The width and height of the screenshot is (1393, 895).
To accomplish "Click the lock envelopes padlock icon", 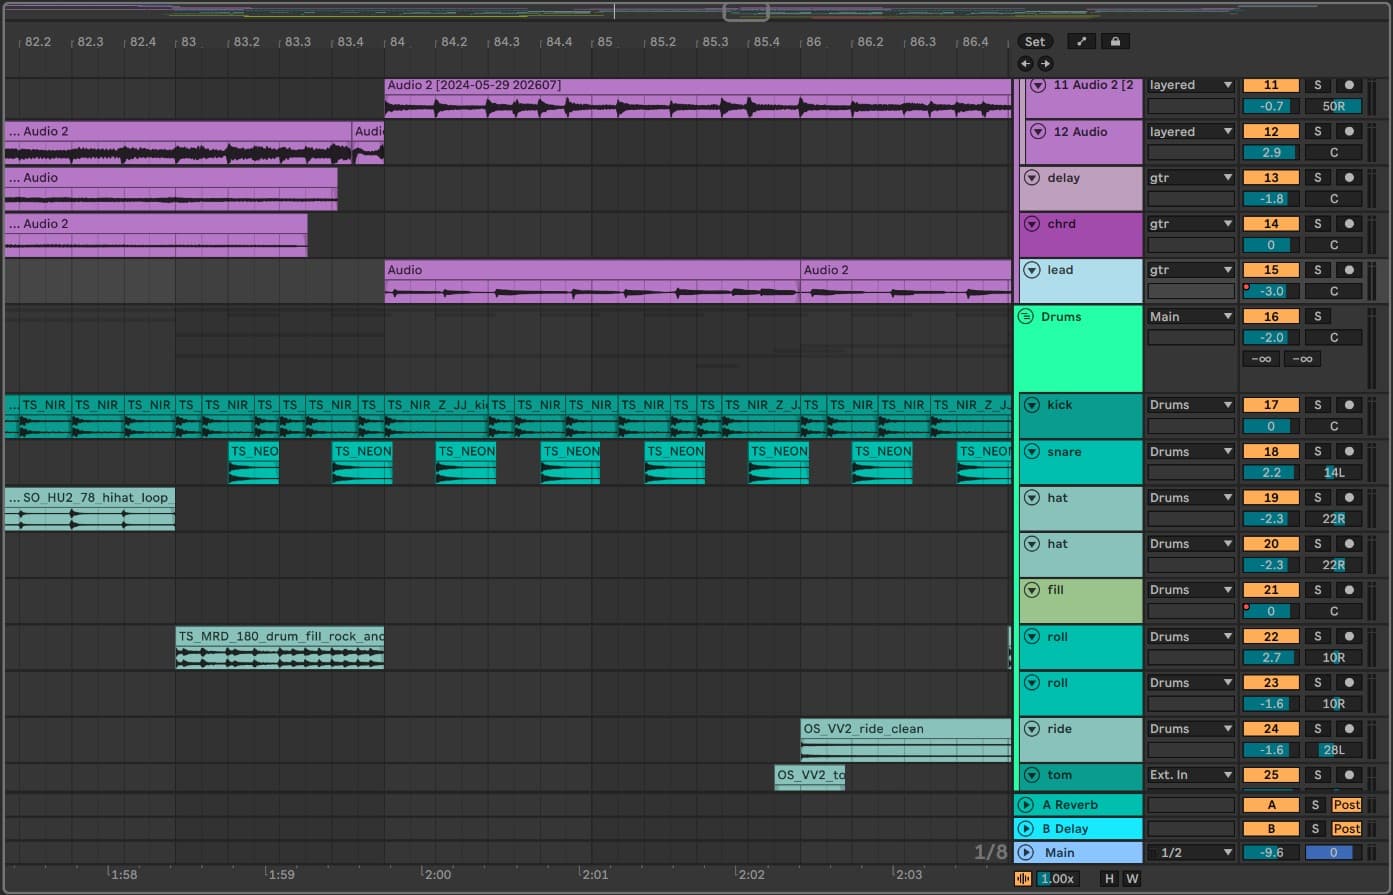I will pos(1115,41).
